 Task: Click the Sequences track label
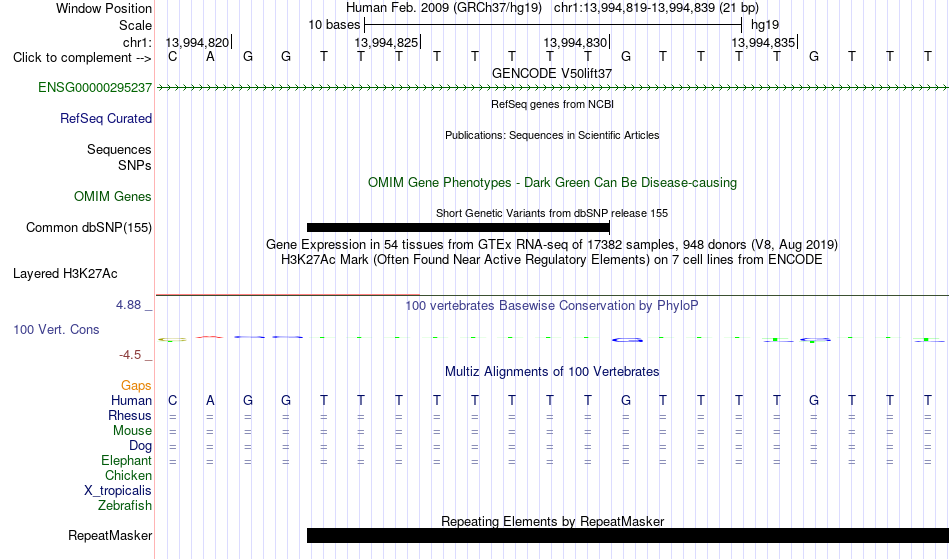[119, 150]
